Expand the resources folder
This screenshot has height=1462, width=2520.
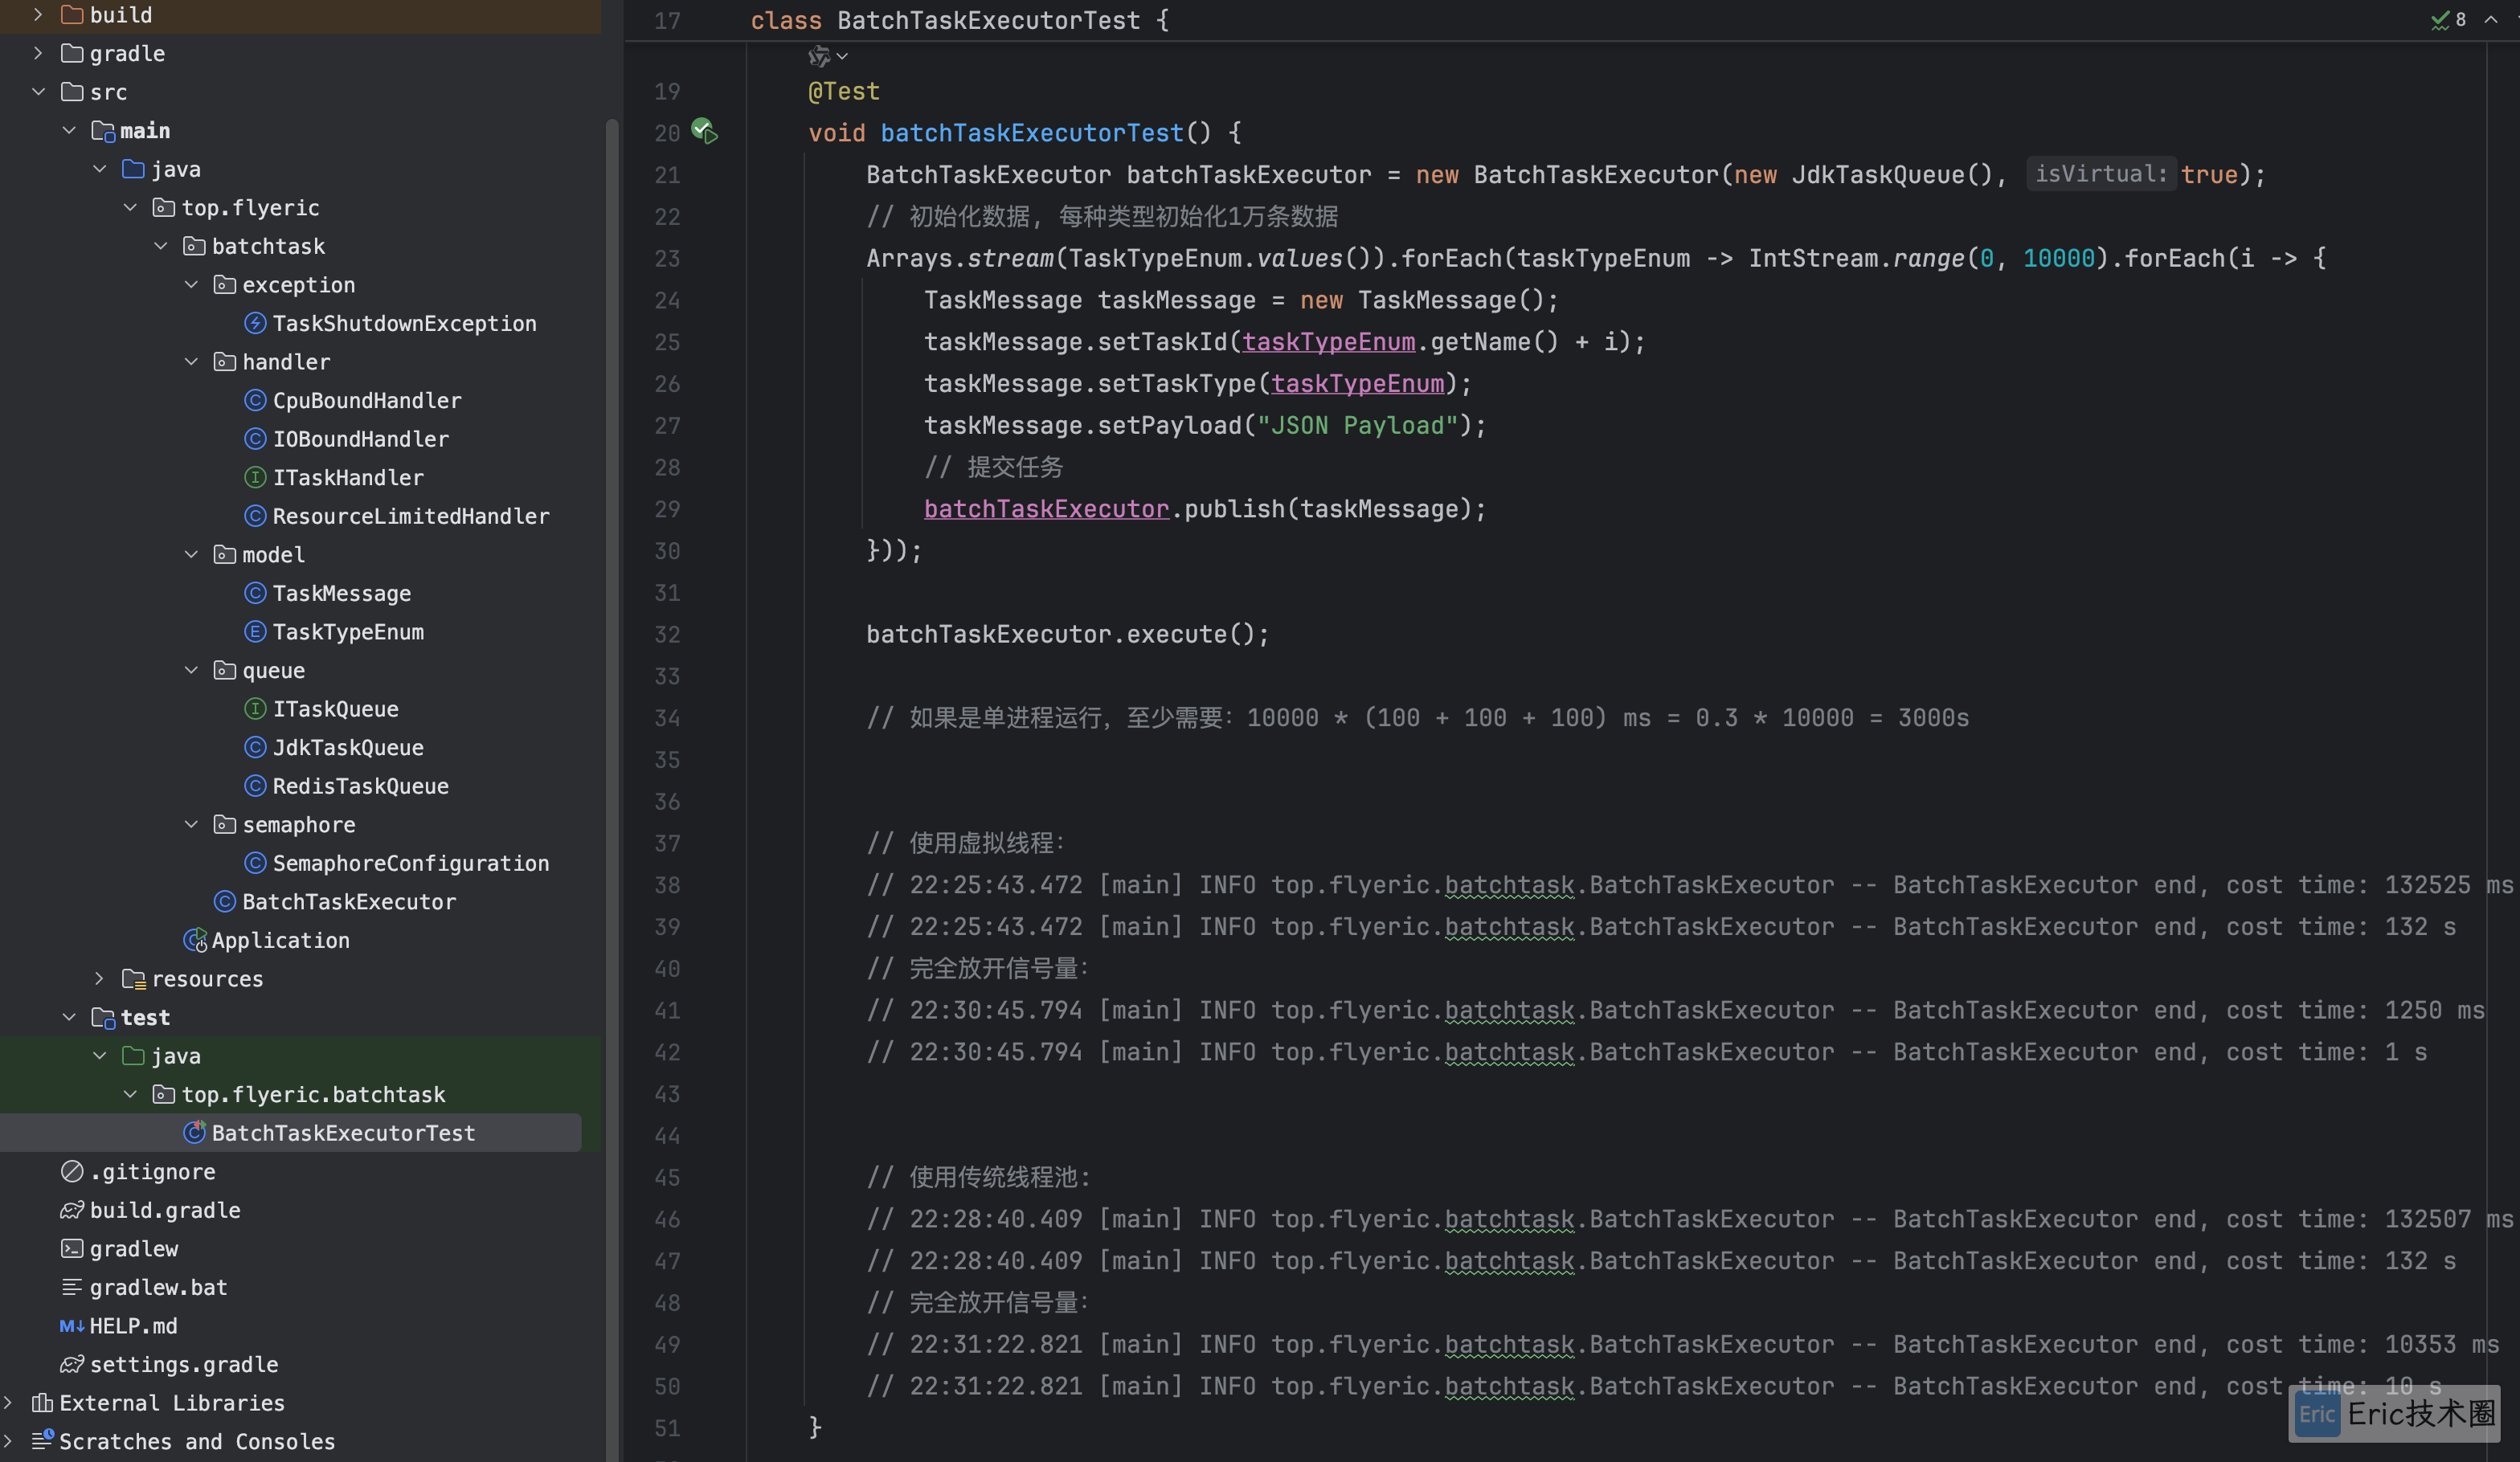click(x=100, y=978)
